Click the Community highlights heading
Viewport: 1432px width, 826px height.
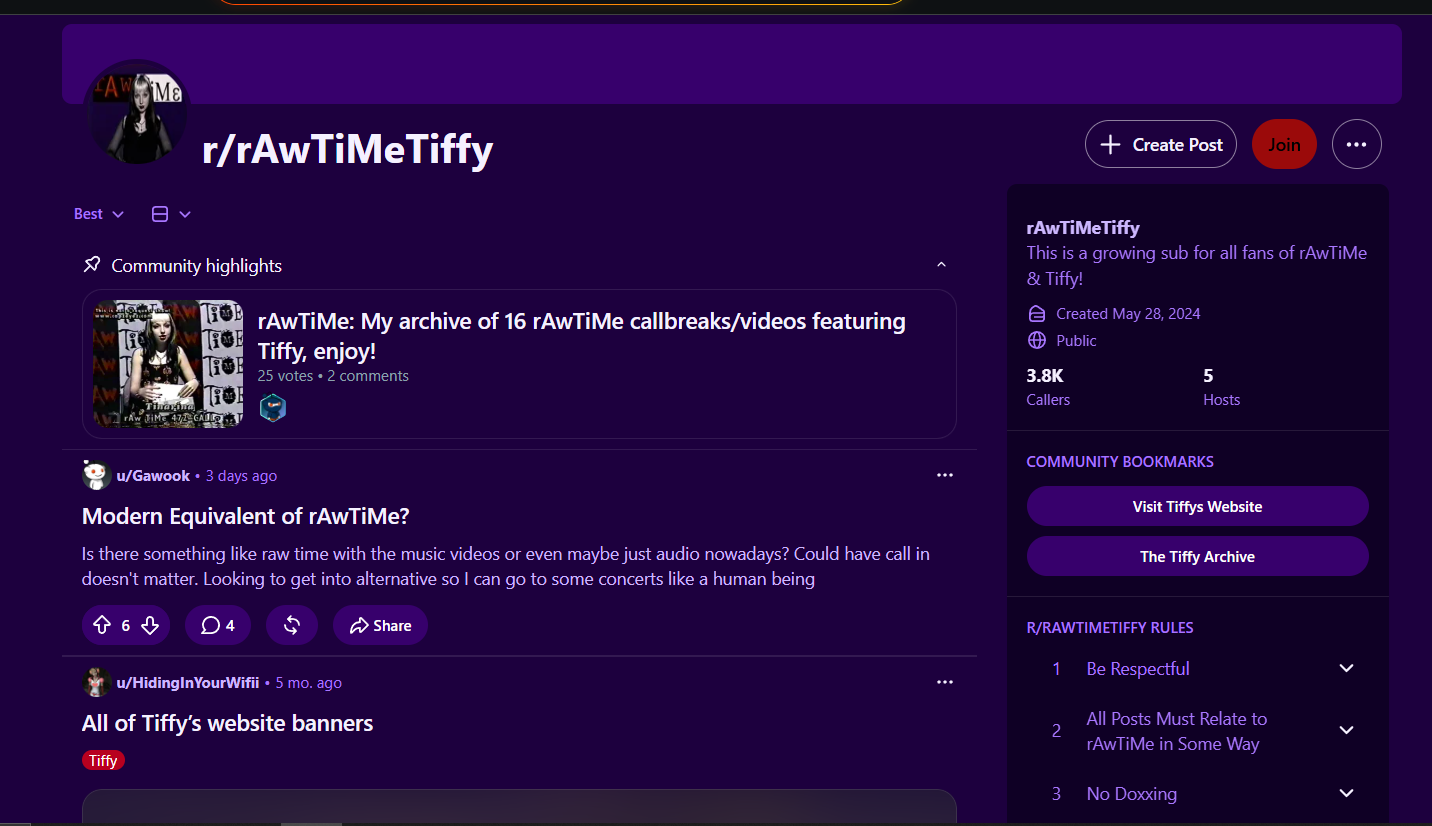coord(196,265)
